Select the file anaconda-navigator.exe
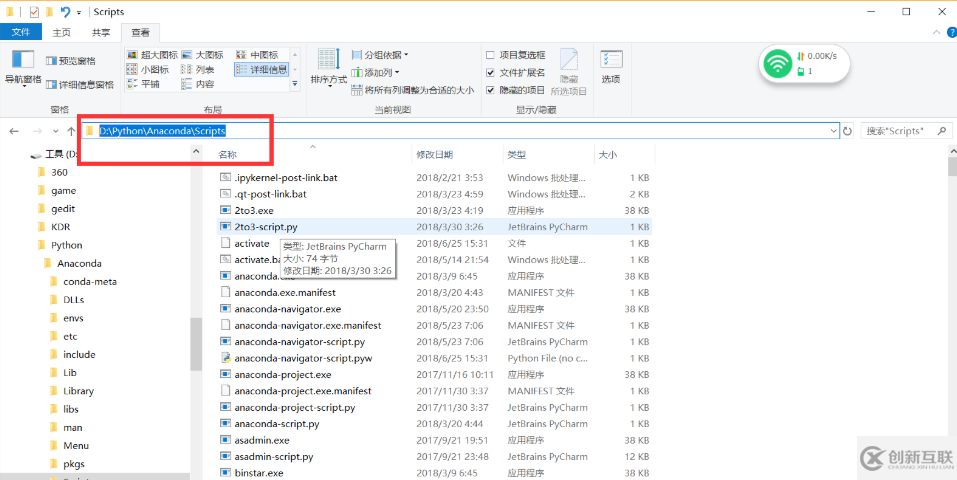Screen dimensions: 957x480 point(287,309)
